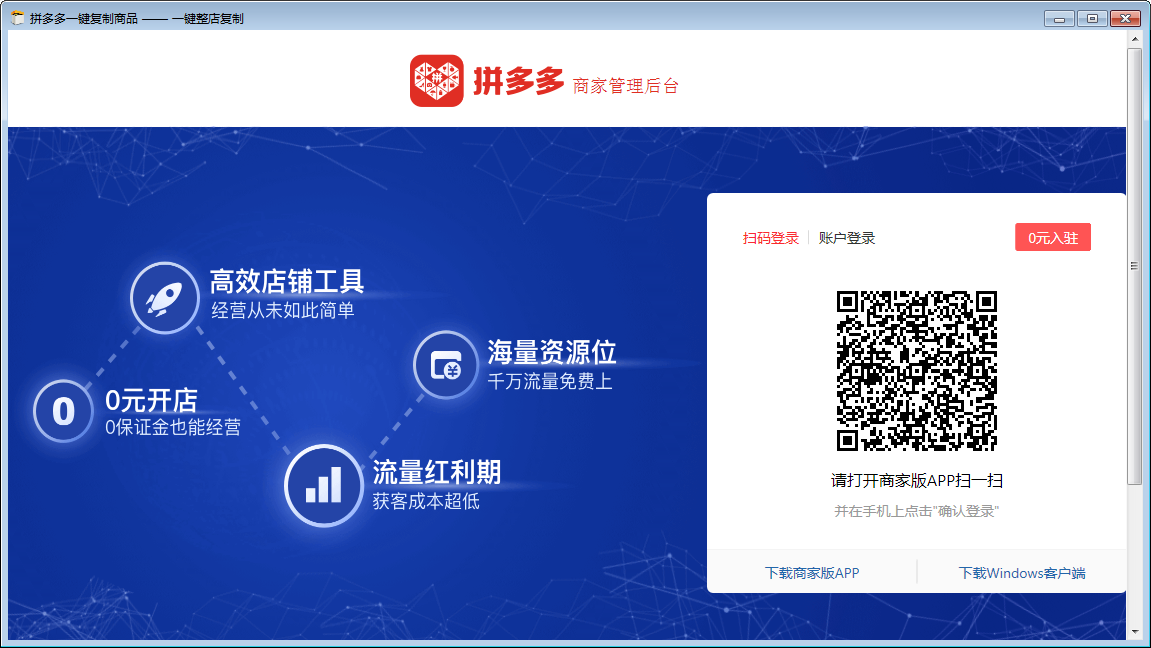Click the app icon in the title bar
Viewport: 1151px width, 648px height.
(18, 18)
